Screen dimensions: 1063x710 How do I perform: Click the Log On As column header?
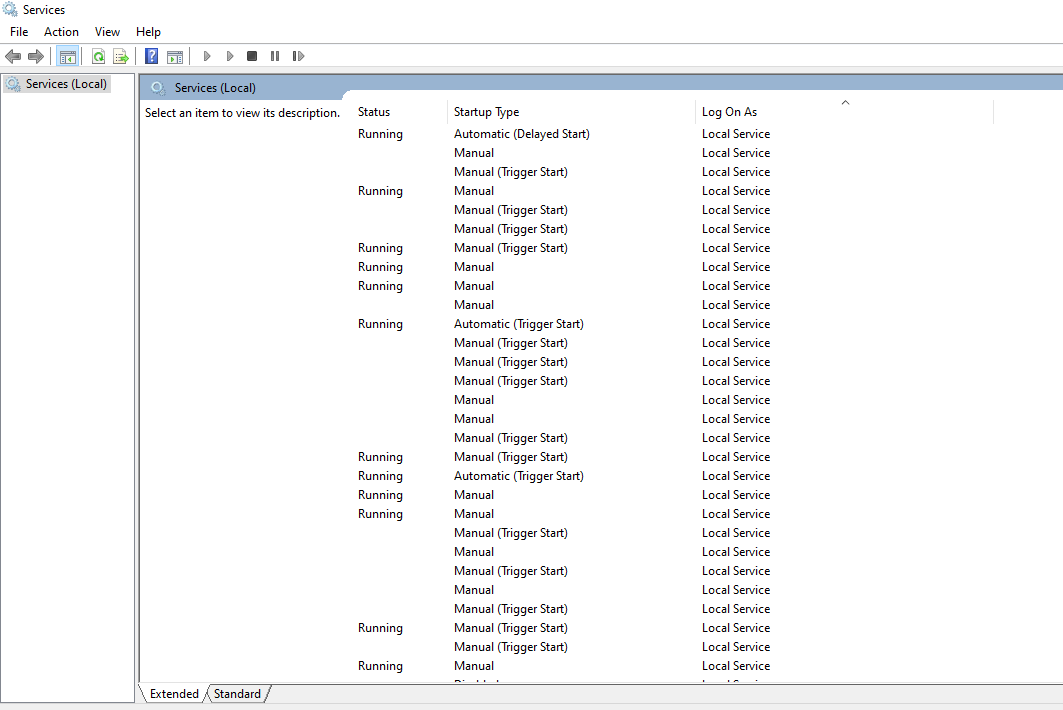coord(729,112)
